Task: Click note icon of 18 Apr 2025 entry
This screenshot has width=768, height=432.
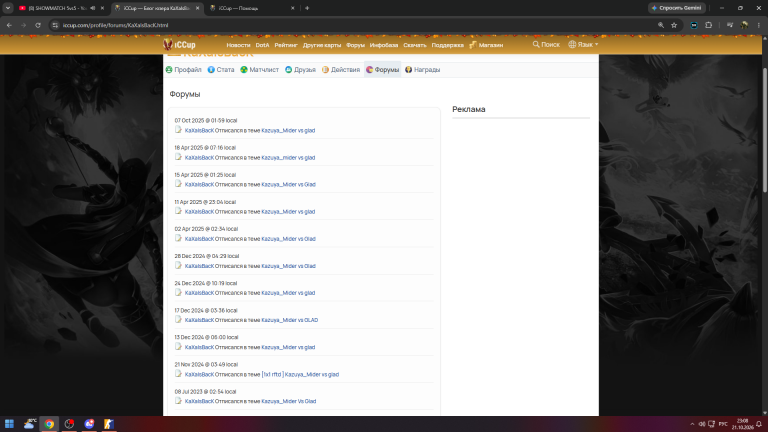Action: (178, 157)
